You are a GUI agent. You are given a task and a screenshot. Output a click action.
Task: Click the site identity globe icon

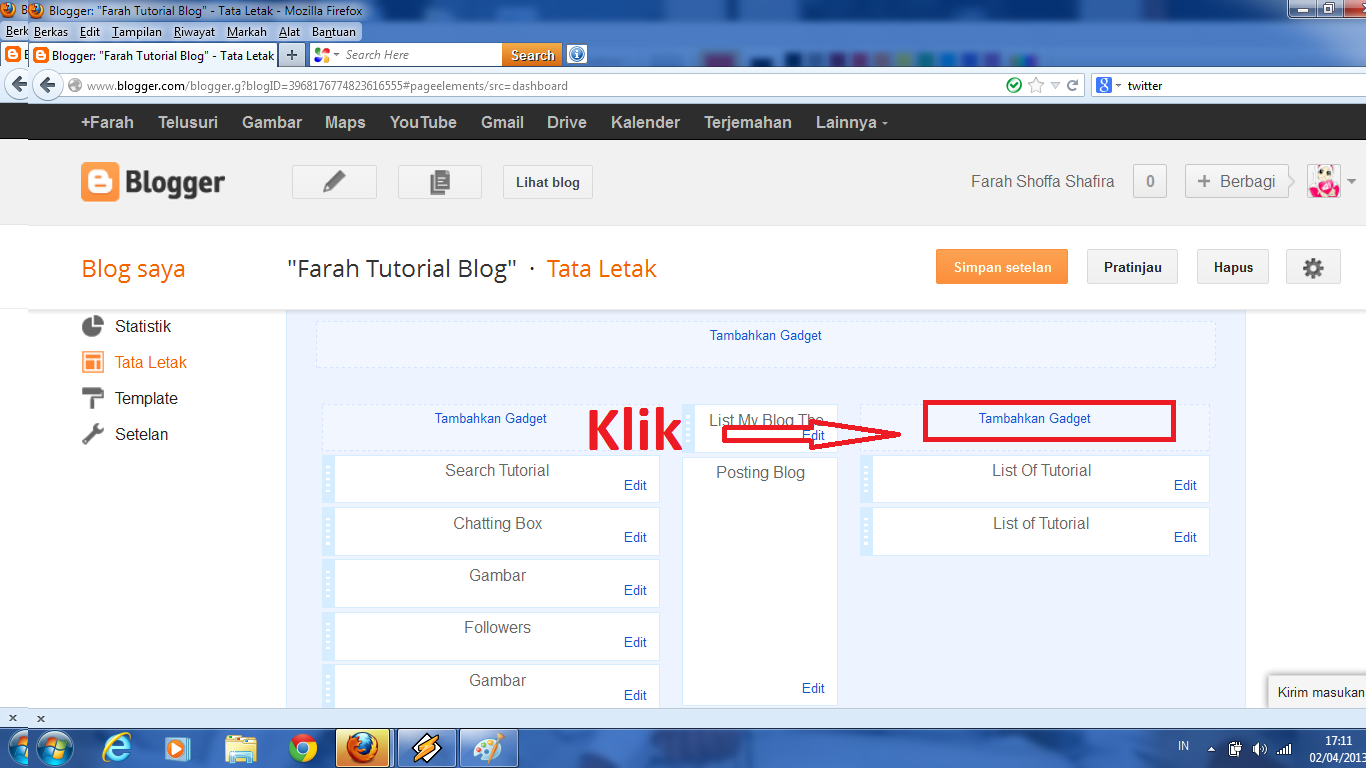(x=75, y=85)
